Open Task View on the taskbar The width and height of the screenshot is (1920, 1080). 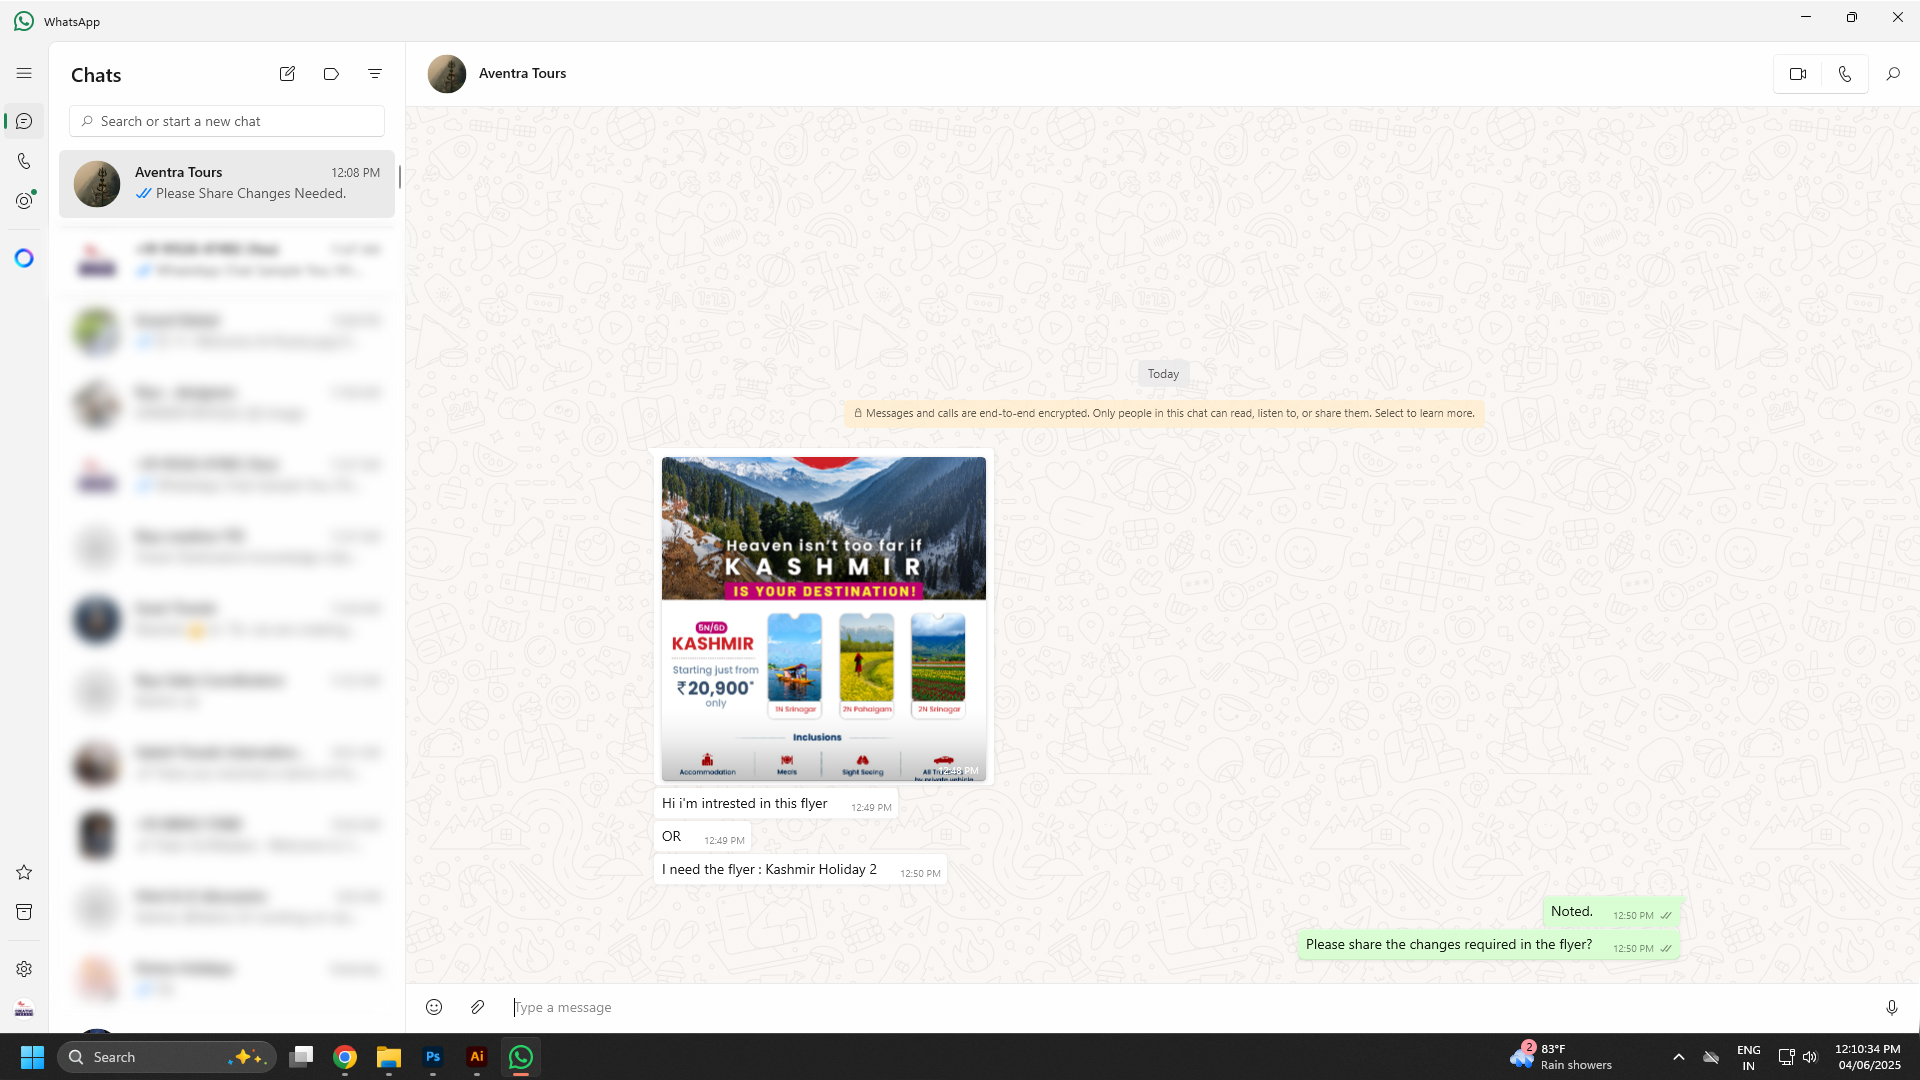coord(301,1057)
